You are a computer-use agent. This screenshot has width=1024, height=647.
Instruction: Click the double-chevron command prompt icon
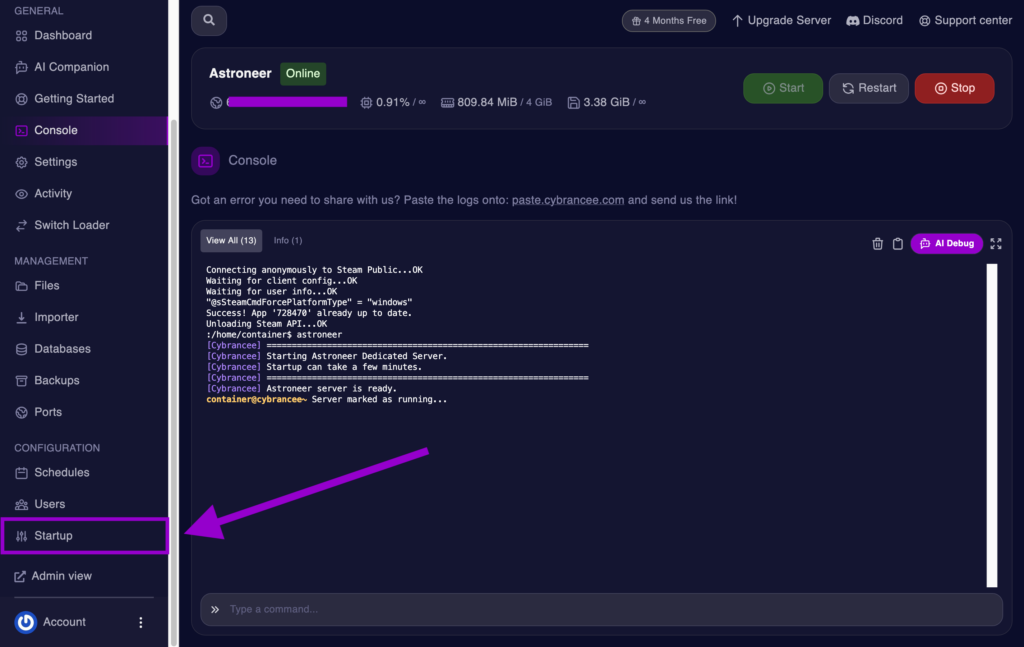click(x=215, y=609)
